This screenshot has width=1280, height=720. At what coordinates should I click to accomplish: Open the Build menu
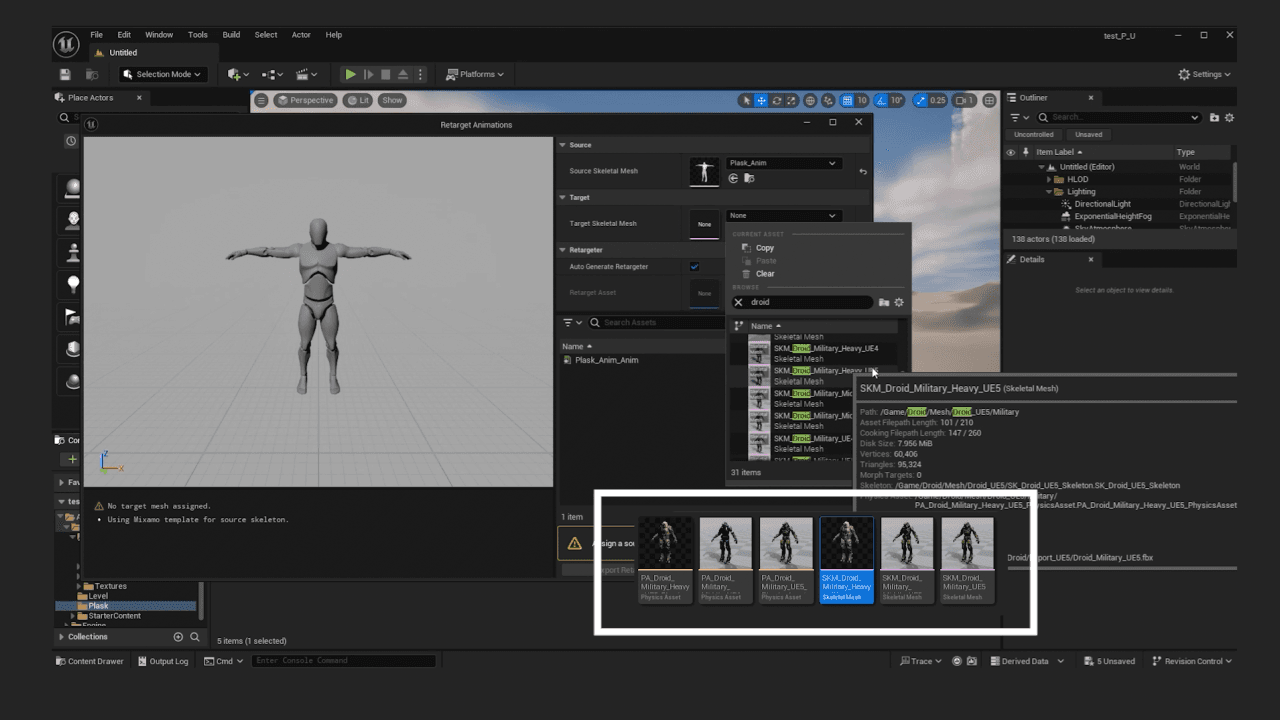tap(231, 34)
